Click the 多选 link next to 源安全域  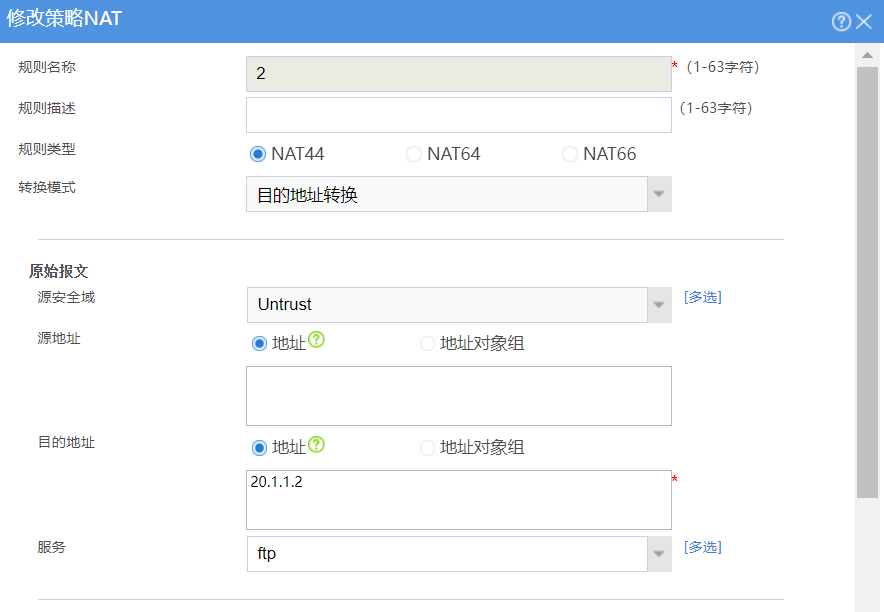coord(702,297)
